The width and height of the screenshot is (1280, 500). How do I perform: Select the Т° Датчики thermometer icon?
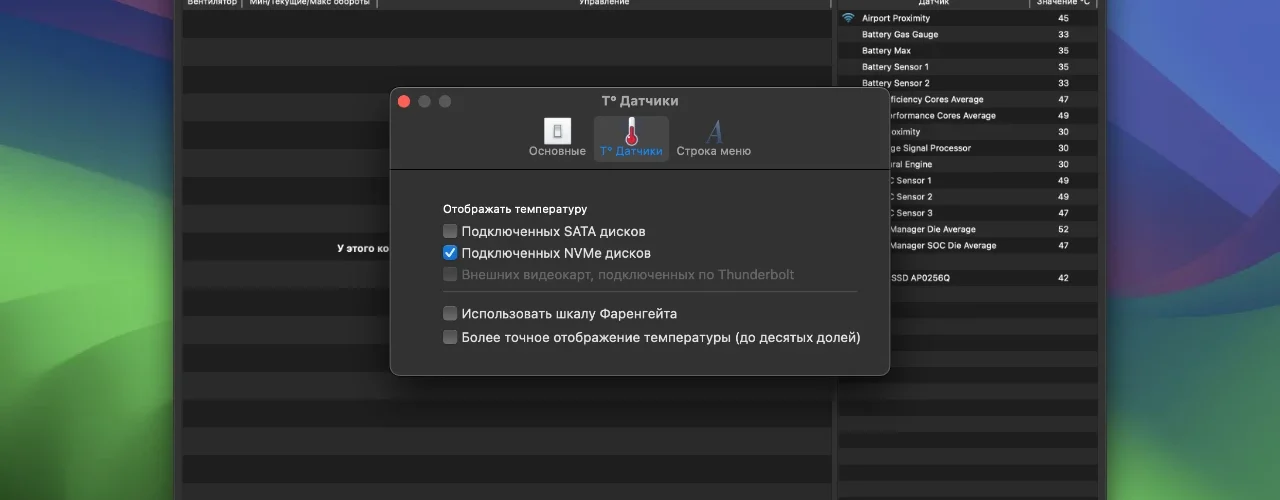coord(631,131)
